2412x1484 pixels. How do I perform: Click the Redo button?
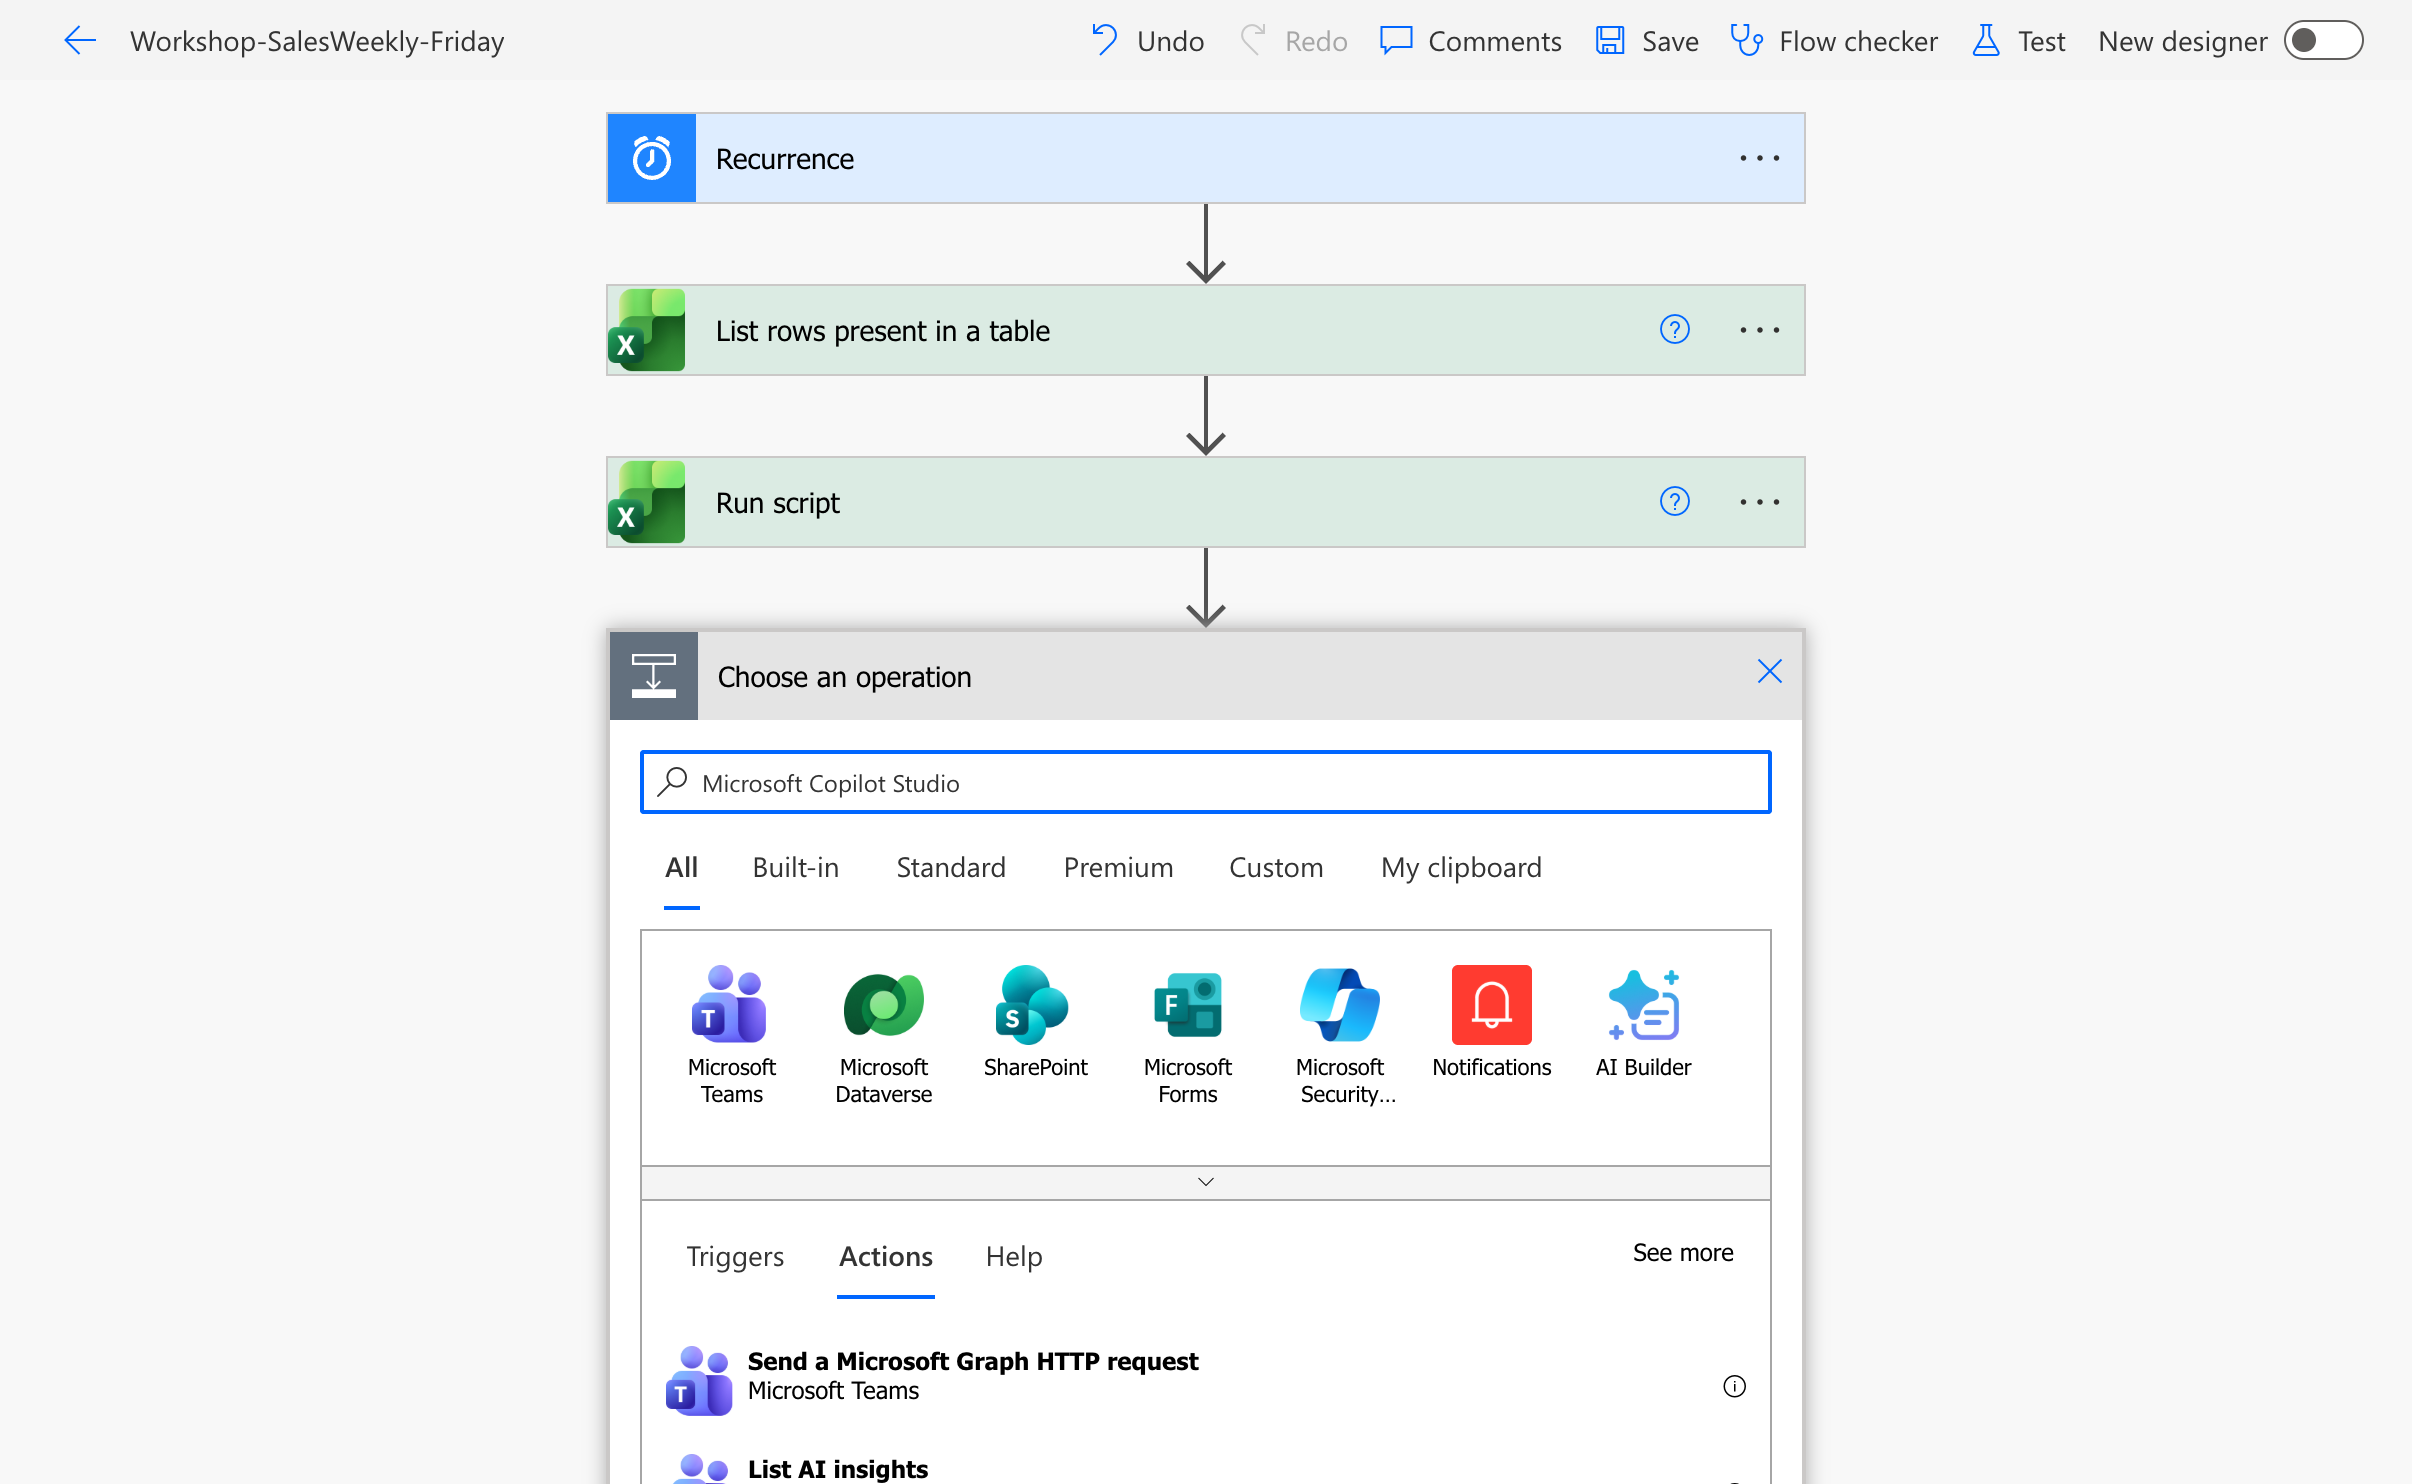coord(1294,41)
